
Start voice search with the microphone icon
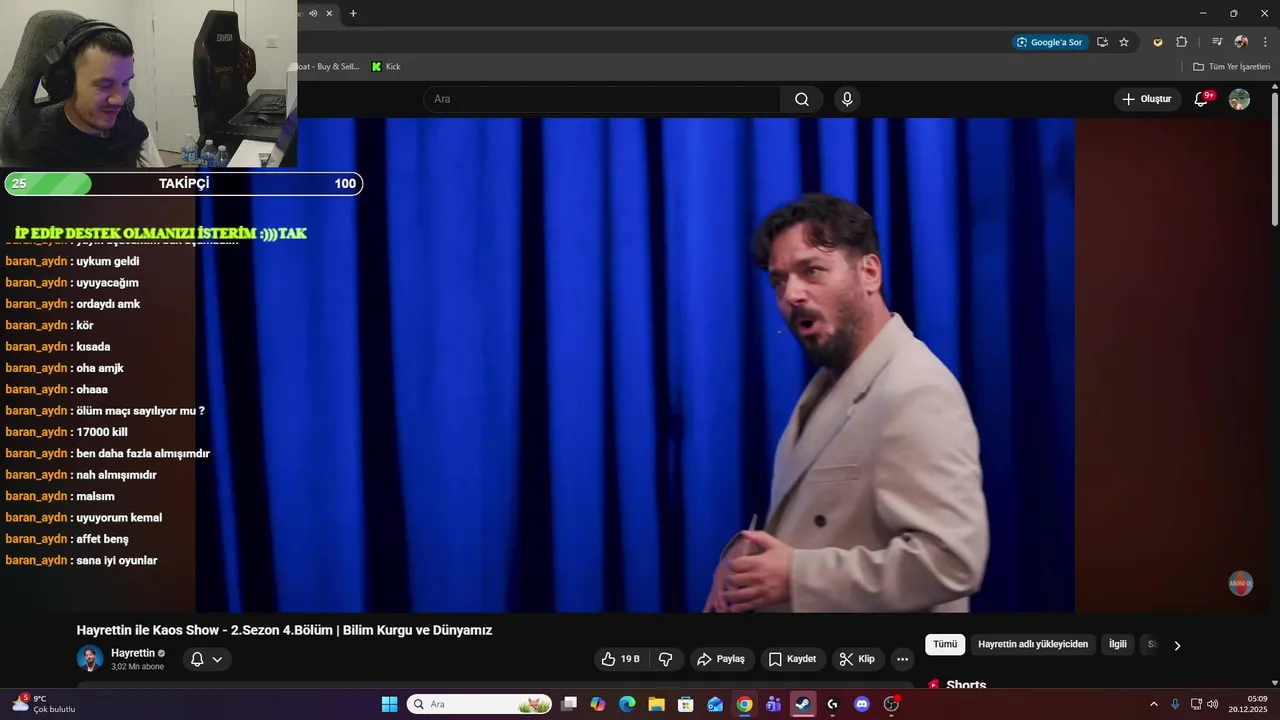[x=847, y=99]
